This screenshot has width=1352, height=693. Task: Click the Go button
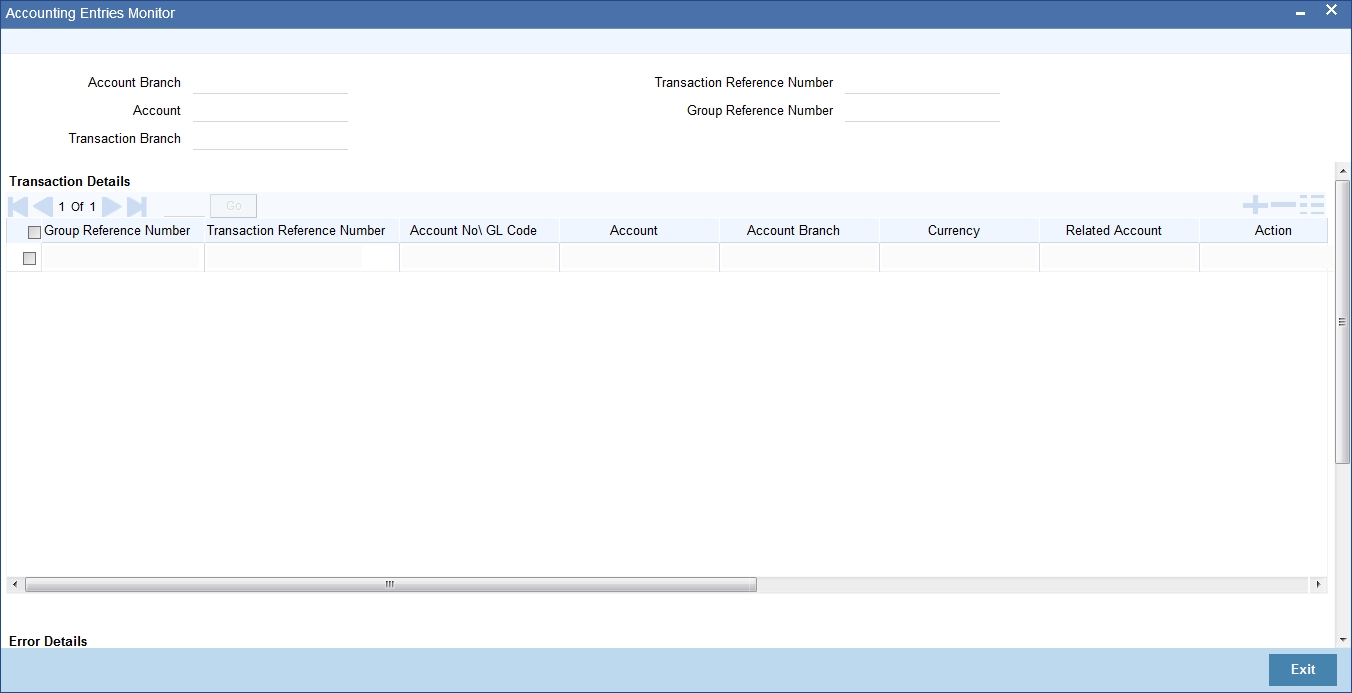(233, 206)
